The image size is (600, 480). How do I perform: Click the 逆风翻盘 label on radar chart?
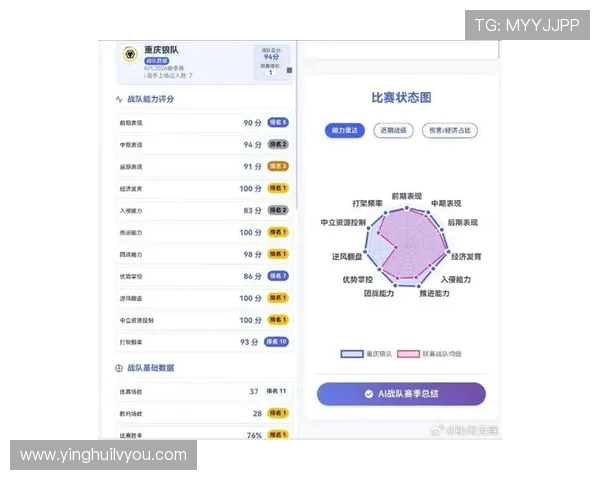point(347,256)
